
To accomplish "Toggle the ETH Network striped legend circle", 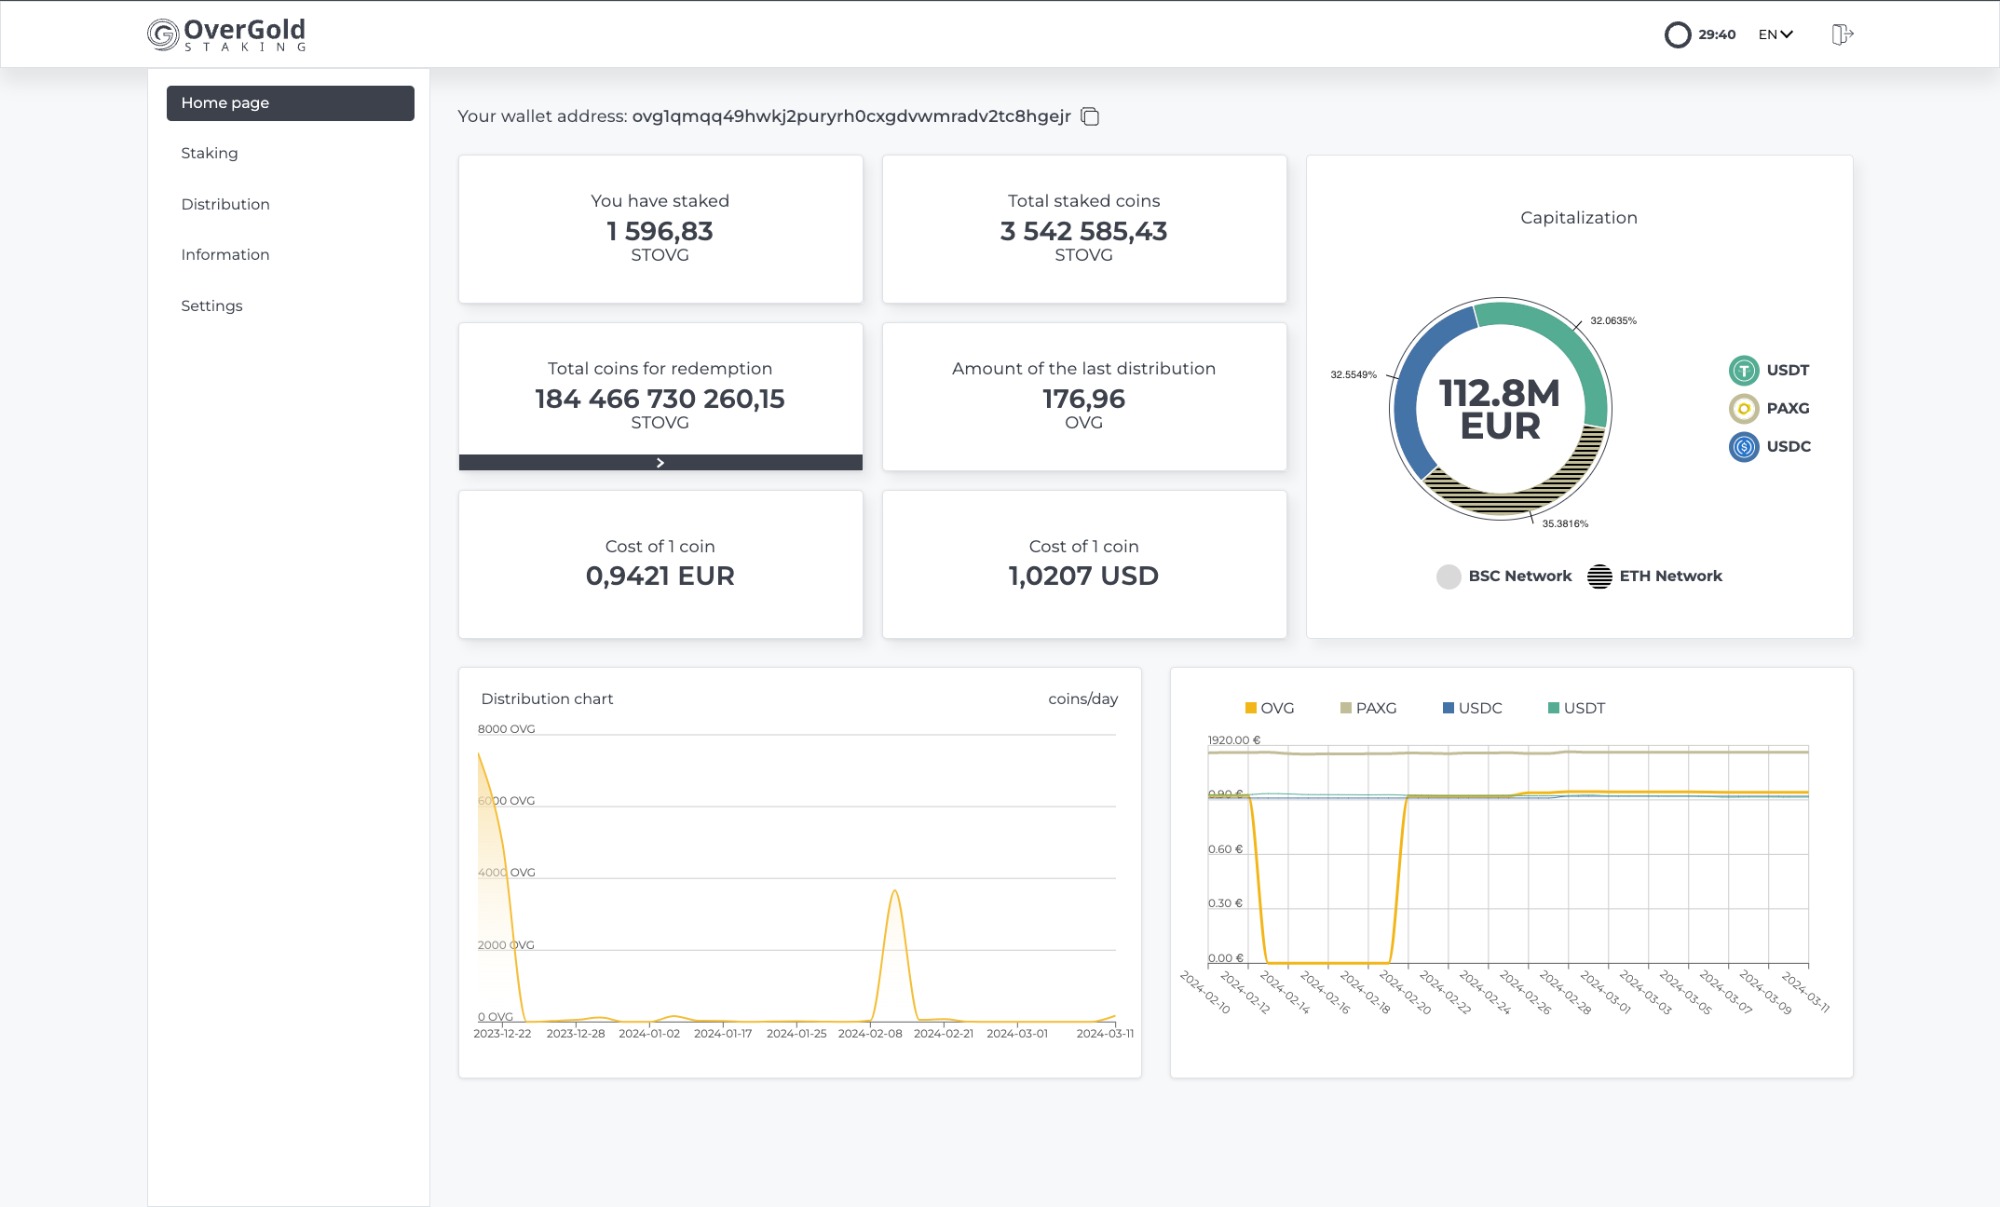I will click(1599, 576).
